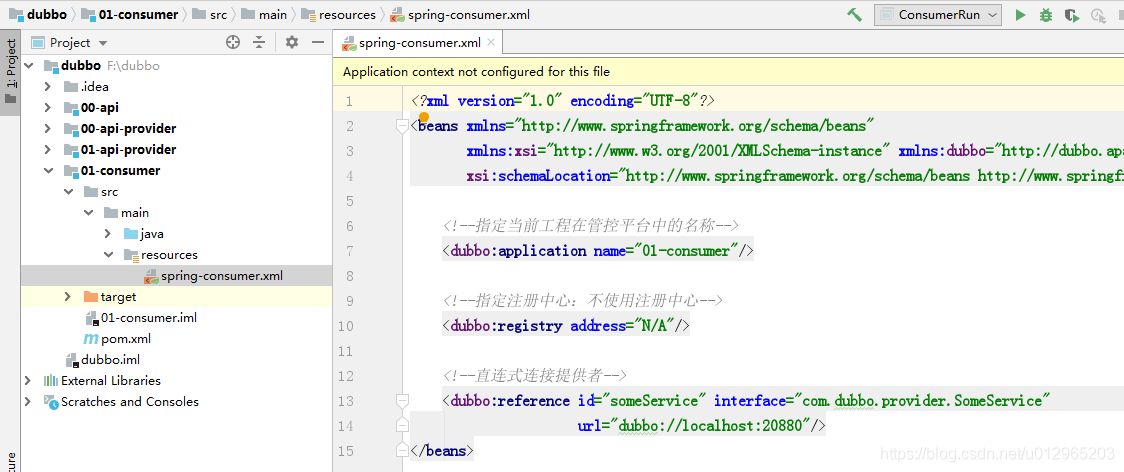
Task: Collapse the dubbo root project node
Action: pyautogui.click(x=29, y=65)
